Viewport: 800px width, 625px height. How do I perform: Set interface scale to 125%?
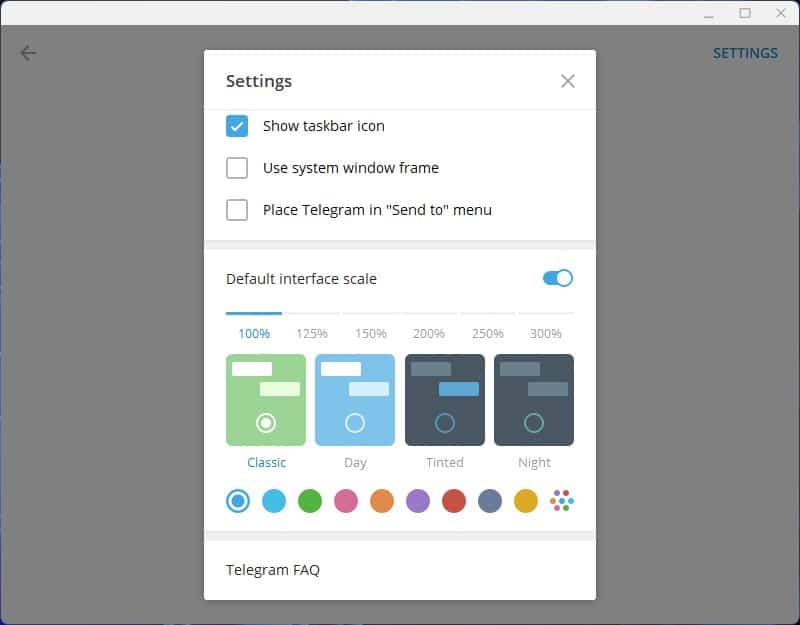(x=312, y=333)
